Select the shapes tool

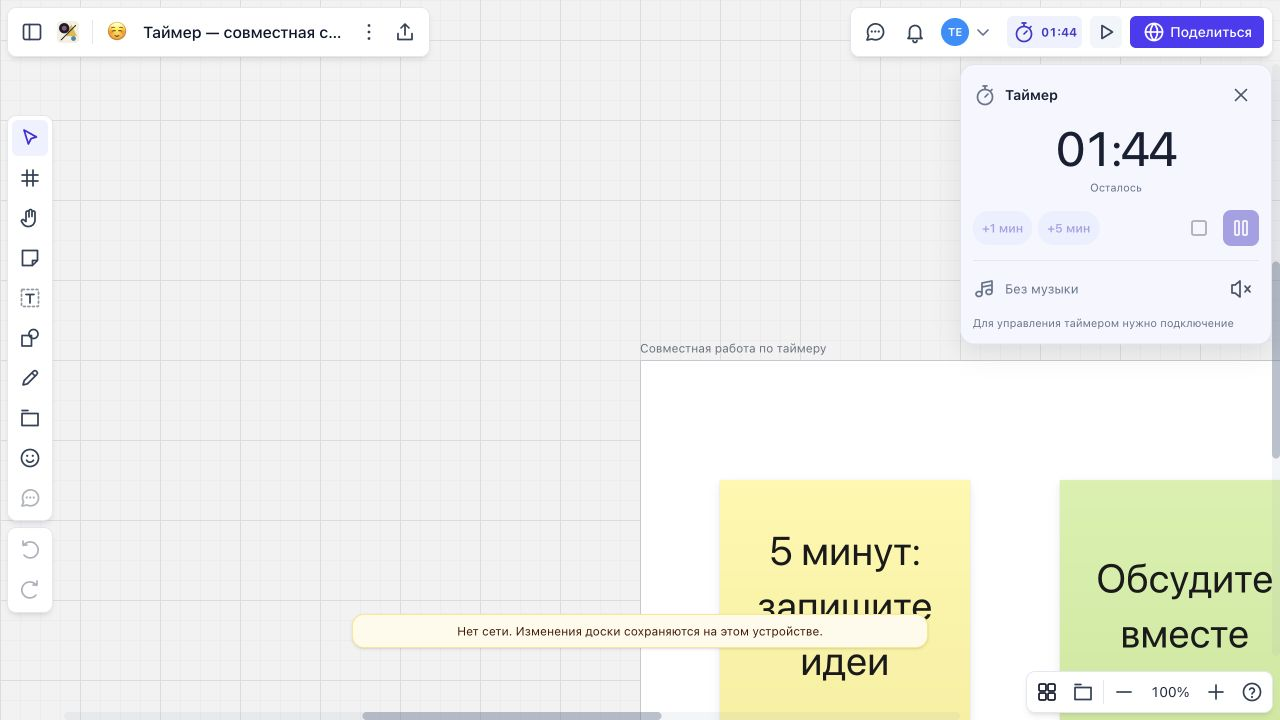30,338
